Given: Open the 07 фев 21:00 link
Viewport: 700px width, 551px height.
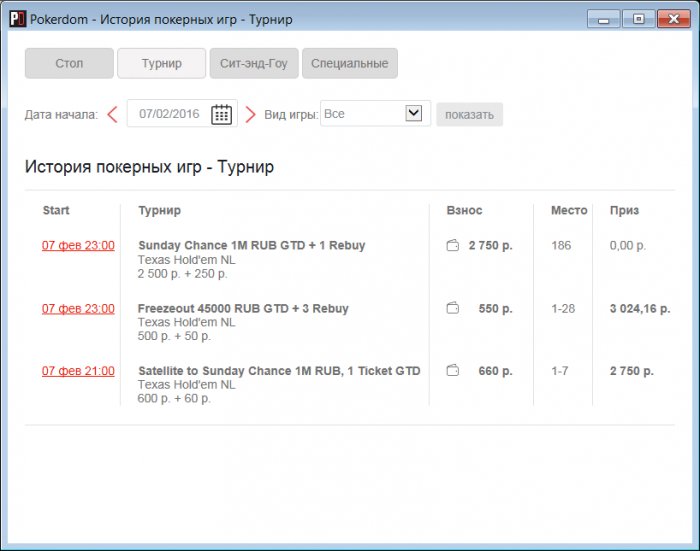Looking at the screenshot, I should click(x=78, y=371).
